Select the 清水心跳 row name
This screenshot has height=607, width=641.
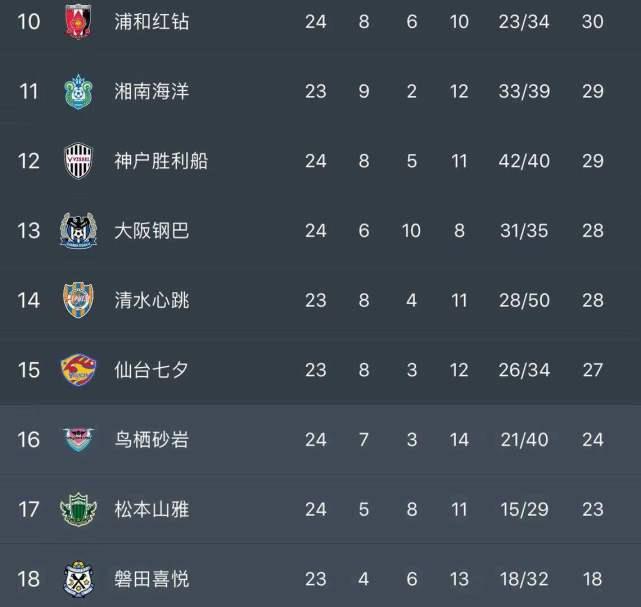coord(152,300)
